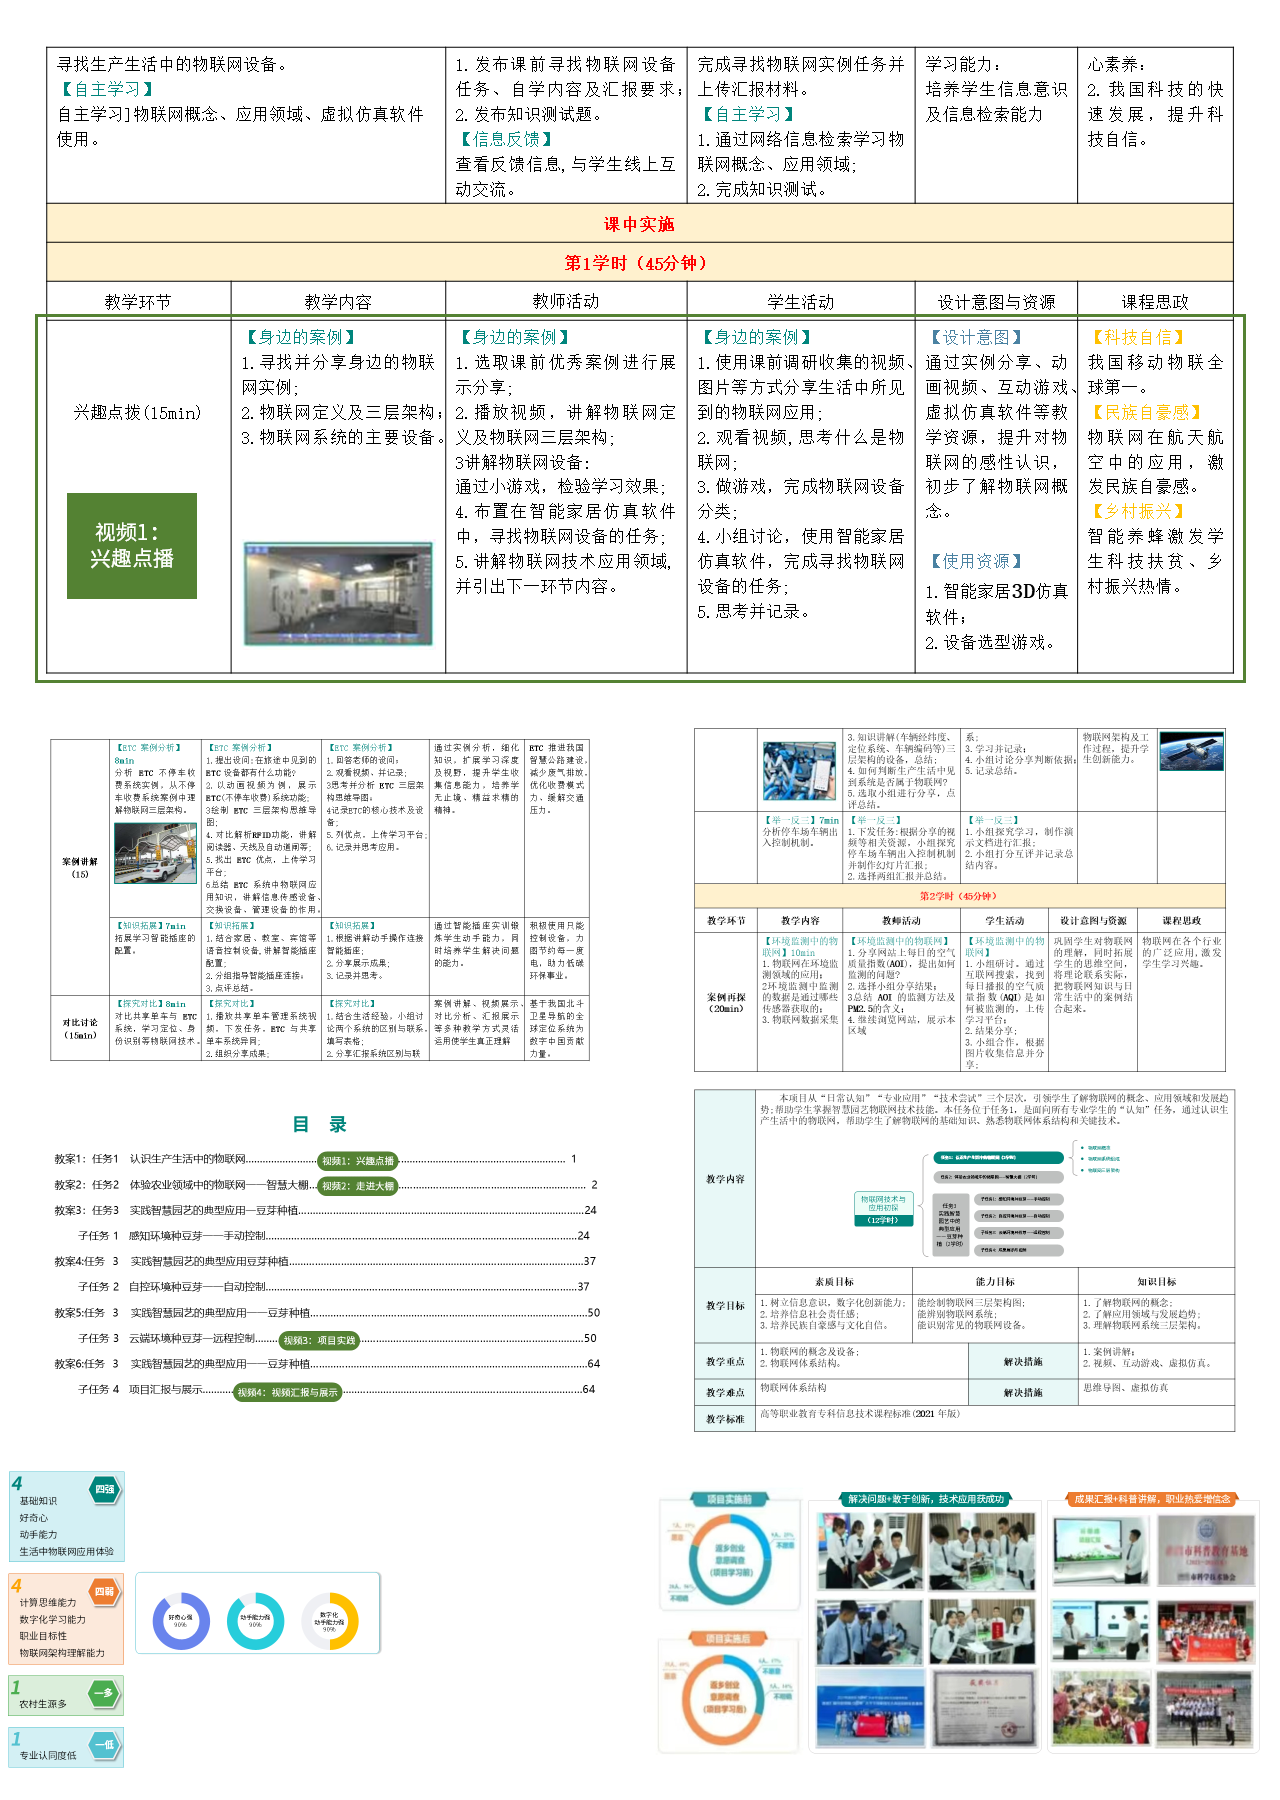1280x1800 pixels.
Task: Click the orange 【科技自信】 label
Action: 1138,338
